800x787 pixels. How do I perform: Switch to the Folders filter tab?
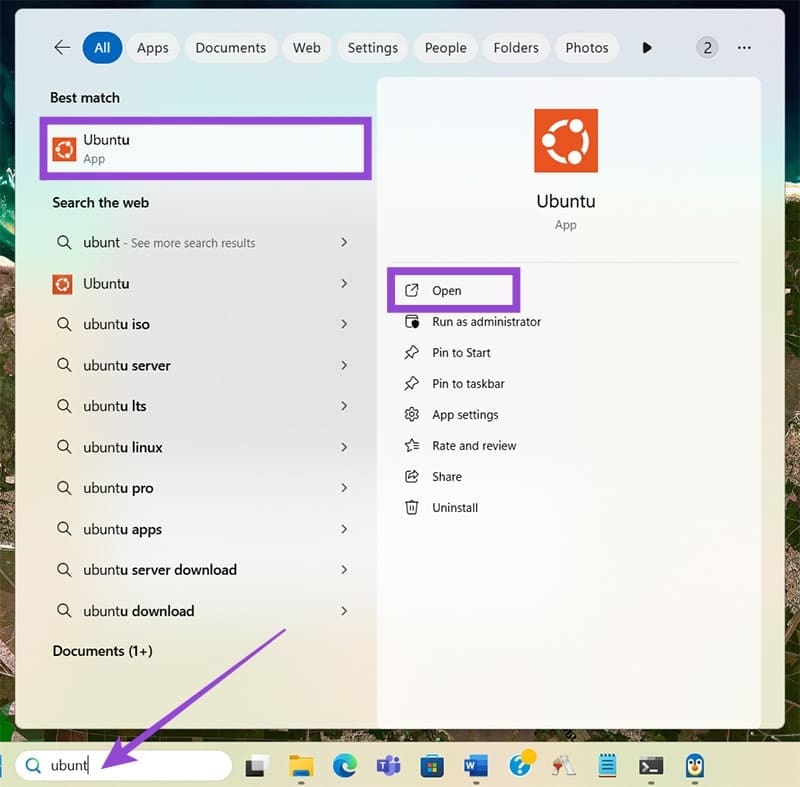tap(516, 48)
